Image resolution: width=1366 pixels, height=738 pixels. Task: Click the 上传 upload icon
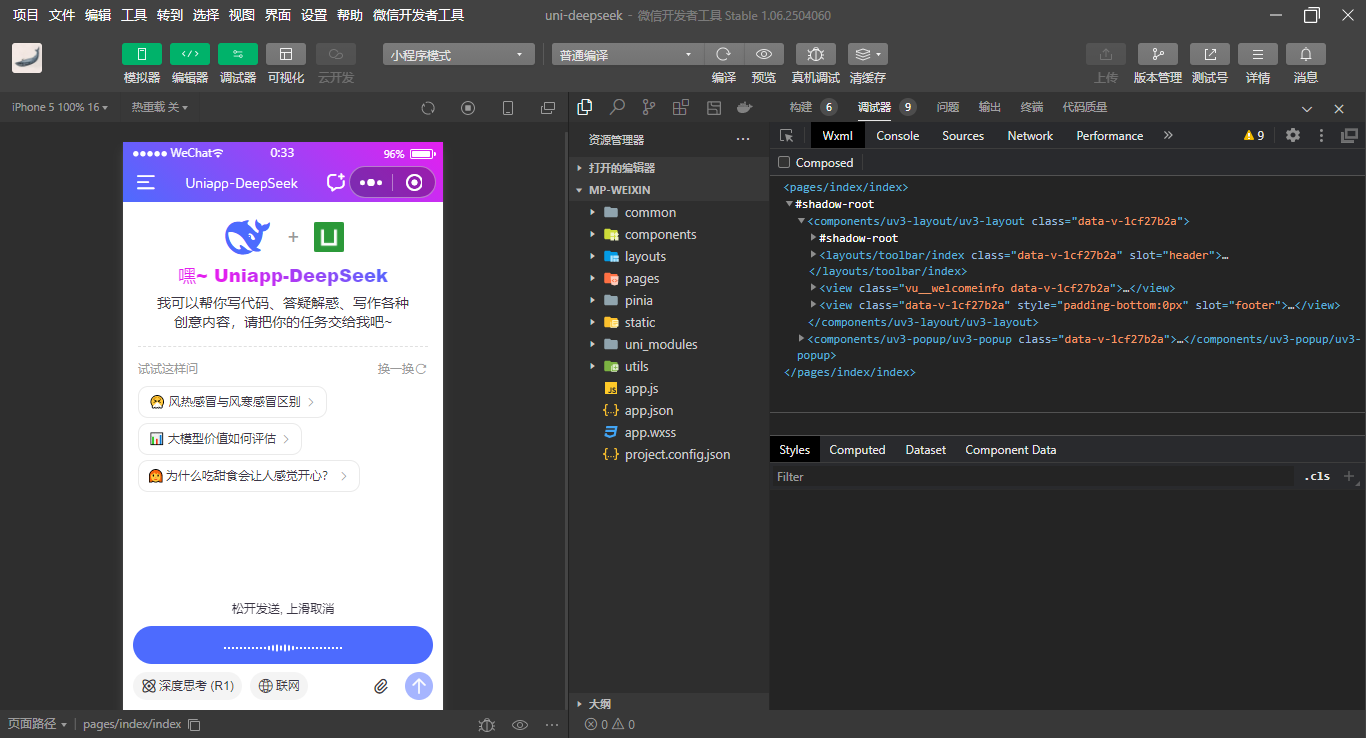[1106, 54]
